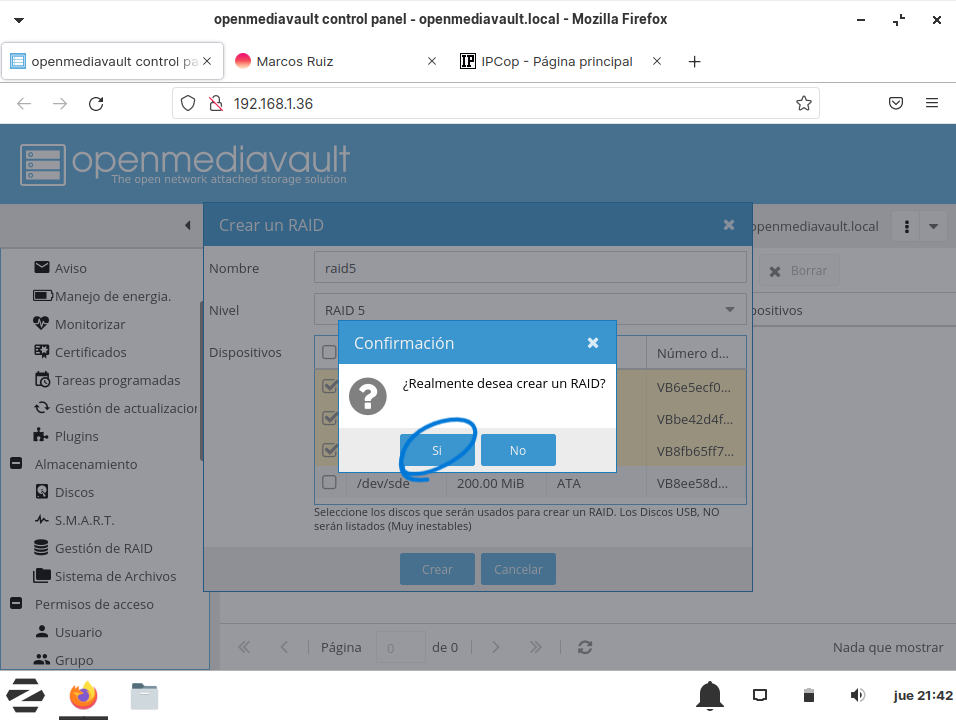Collapse the left navigation panel arrow

click(x=188, y=226)
